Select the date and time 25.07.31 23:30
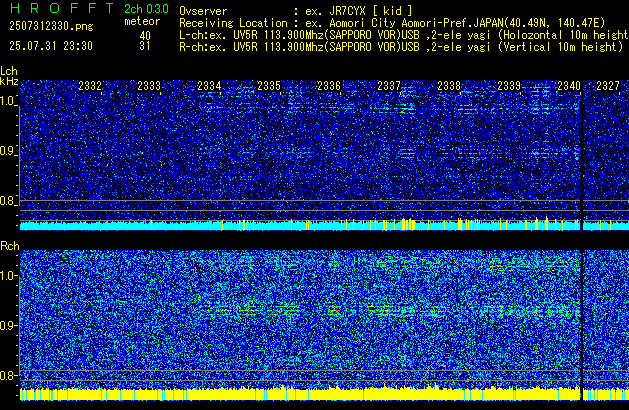629x410 pixels. [51, 46]
